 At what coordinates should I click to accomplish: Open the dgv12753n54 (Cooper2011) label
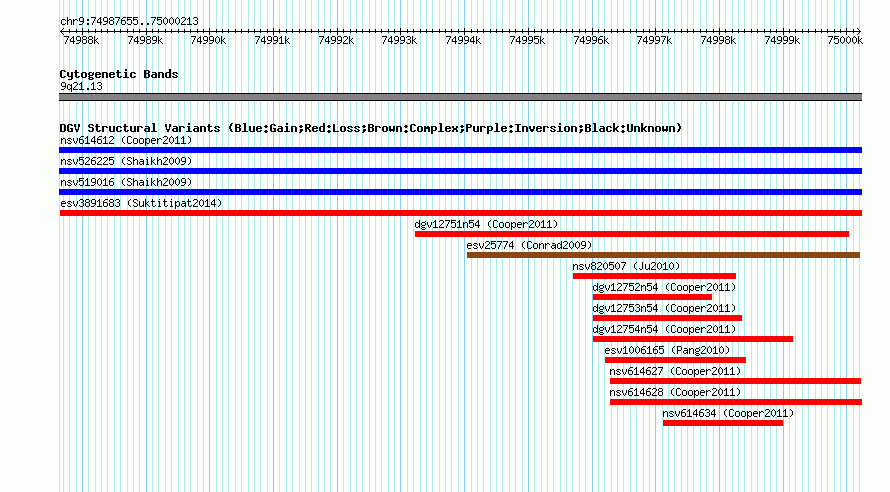(x=664, y=308)
